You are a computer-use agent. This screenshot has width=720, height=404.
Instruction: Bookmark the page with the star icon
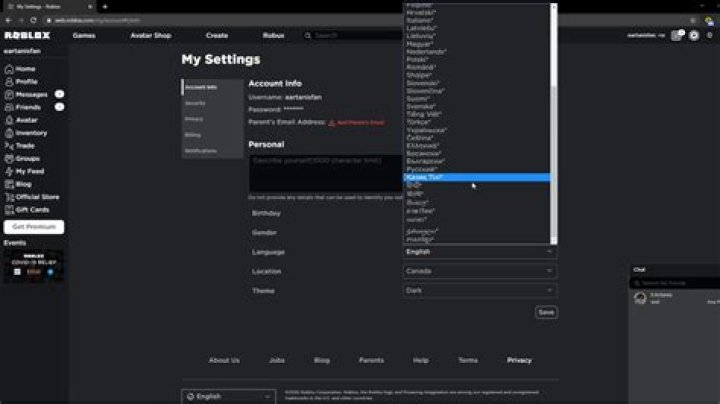pos(692,20)
